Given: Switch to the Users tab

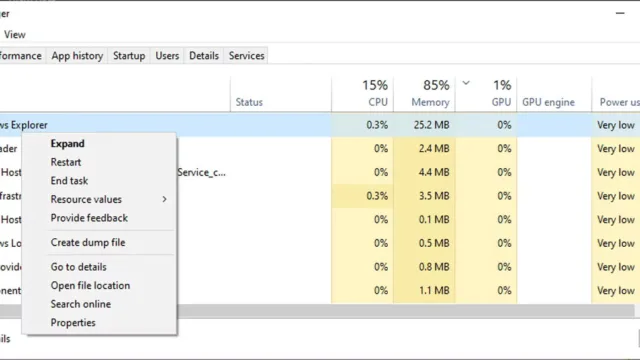Looking at the screenshot, I should click(x=167, y=56).
